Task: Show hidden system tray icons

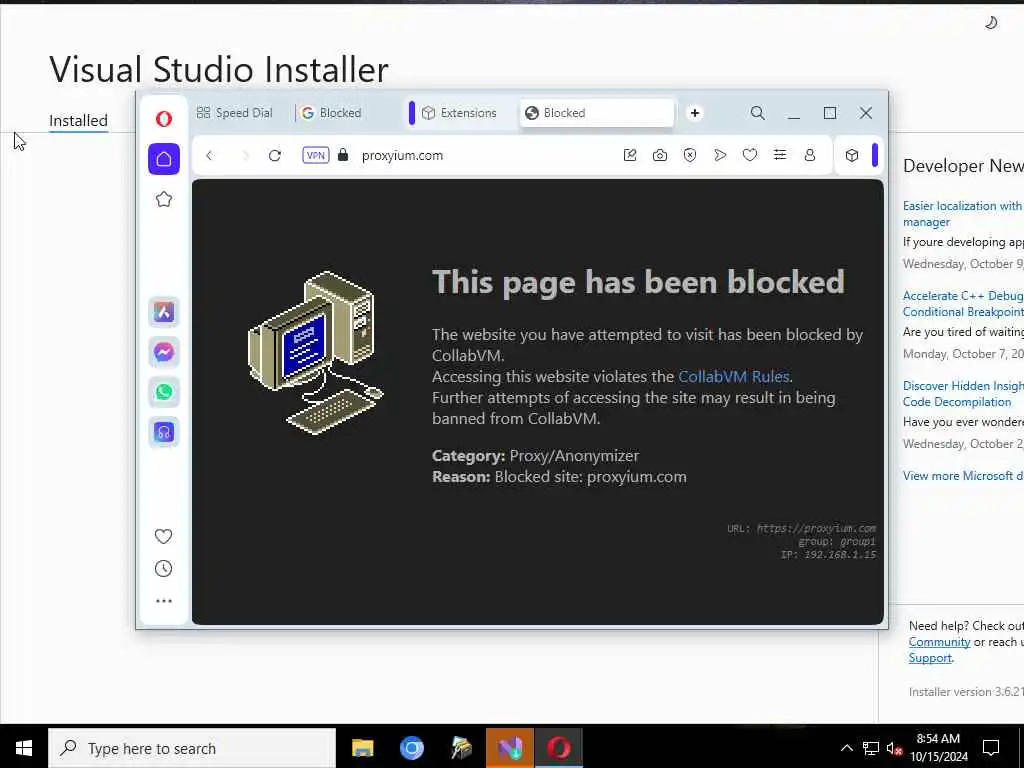Action: pyautogui.click(x=846, y=748)
